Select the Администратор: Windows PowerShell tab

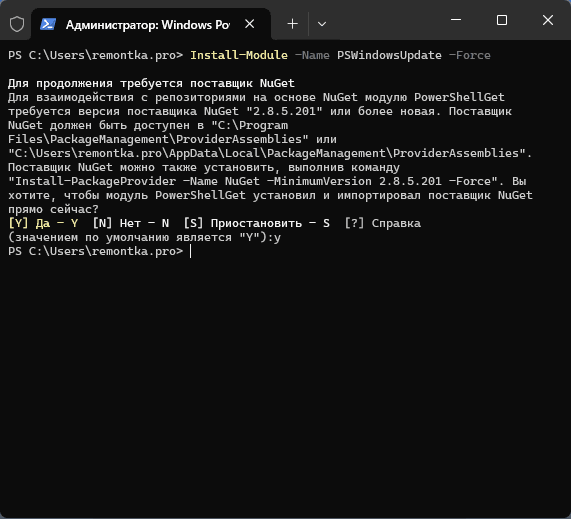tap(151, 24)
